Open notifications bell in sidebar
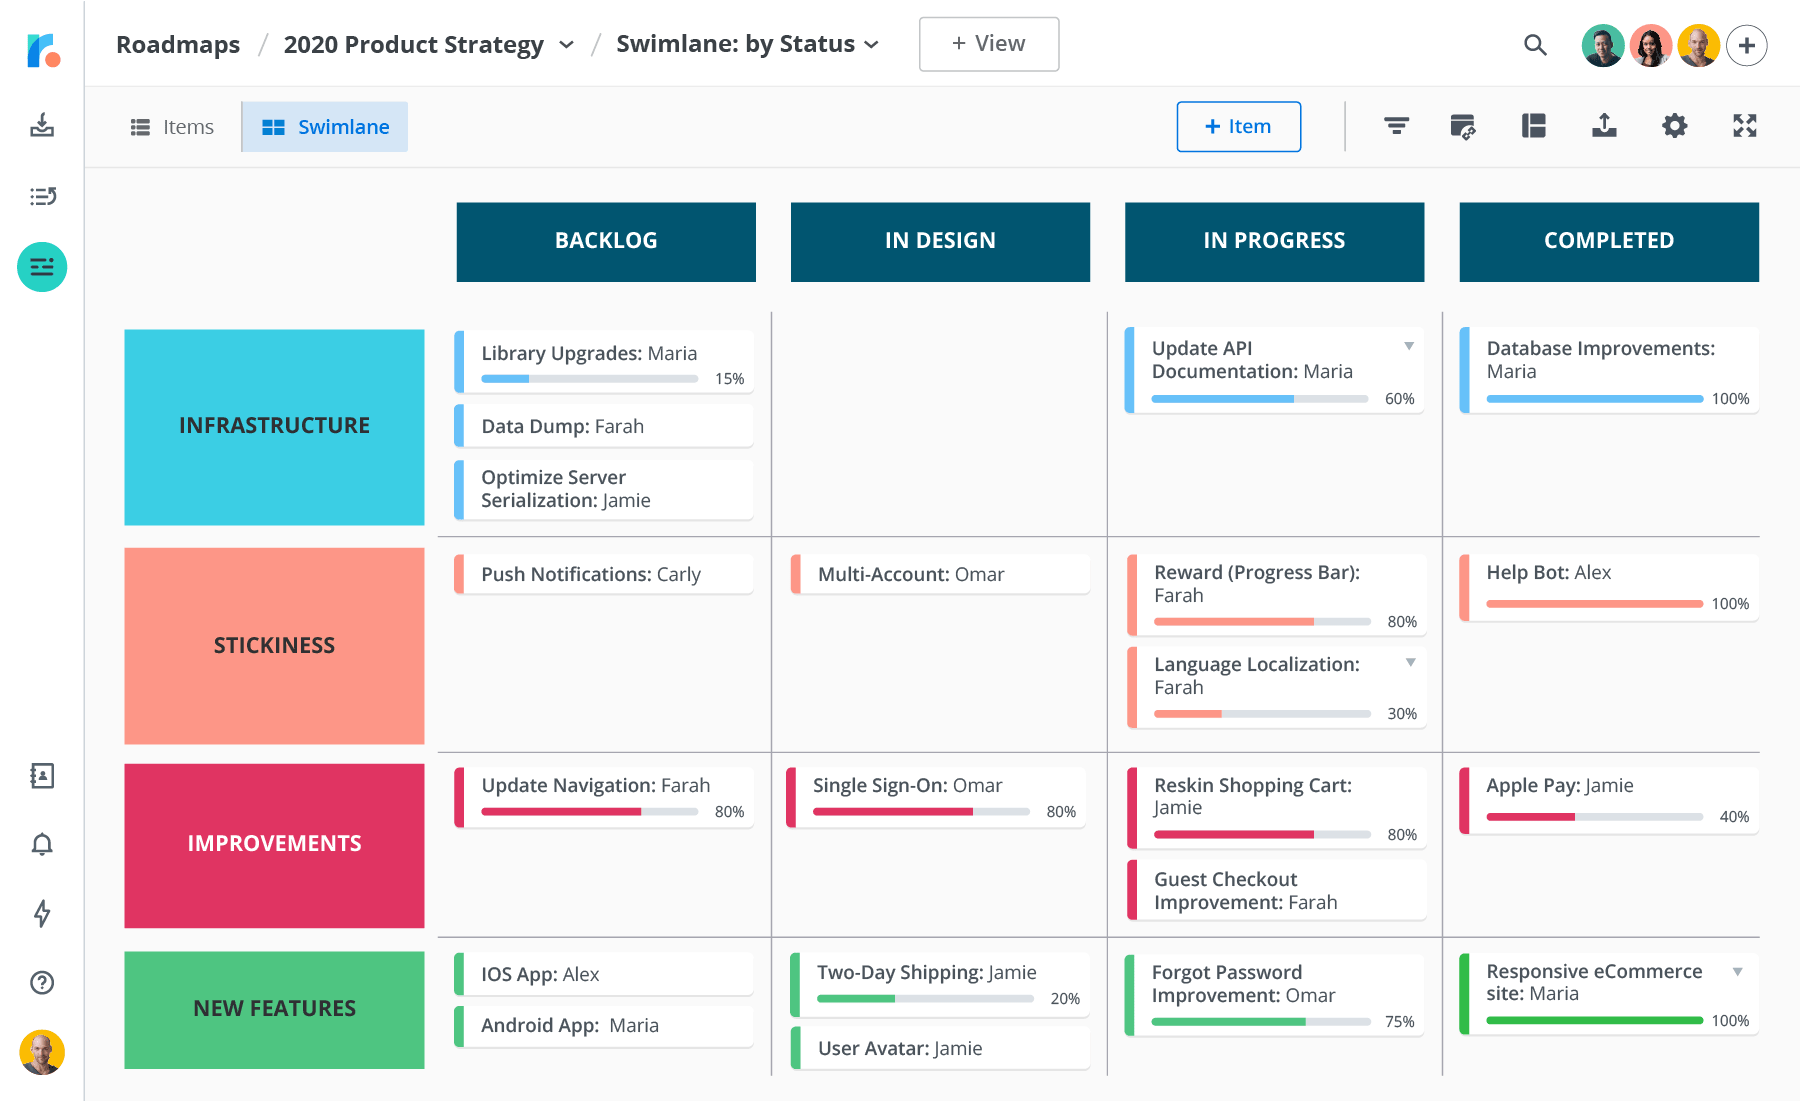The width and height of the screenshot is (1800, 1101). 42,845
